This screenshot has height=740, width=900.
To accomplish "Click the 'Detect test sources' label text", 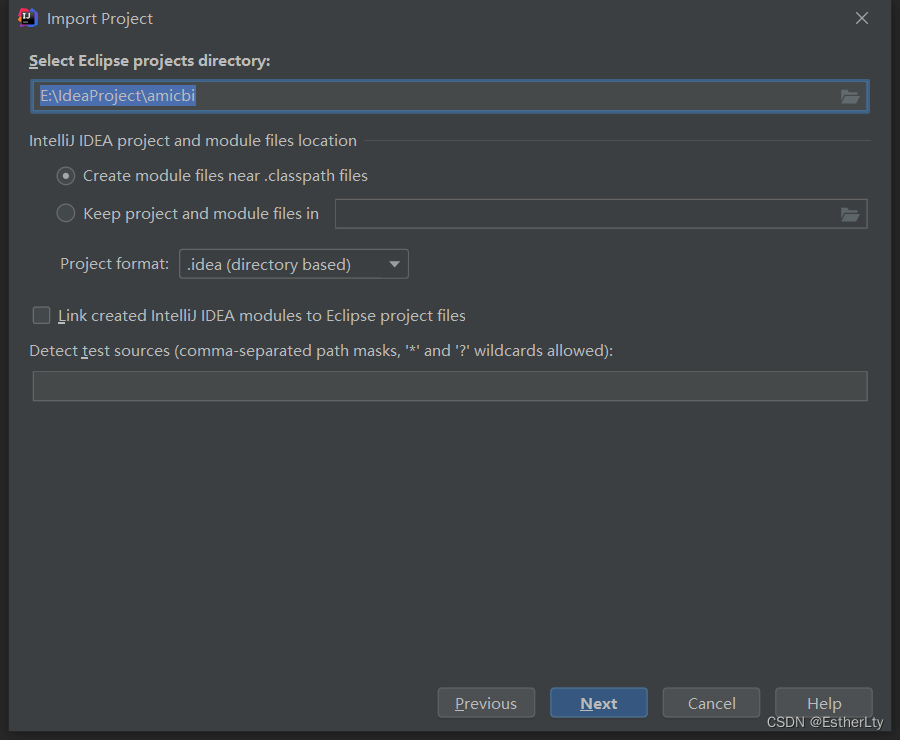I will tap(321, 351).
